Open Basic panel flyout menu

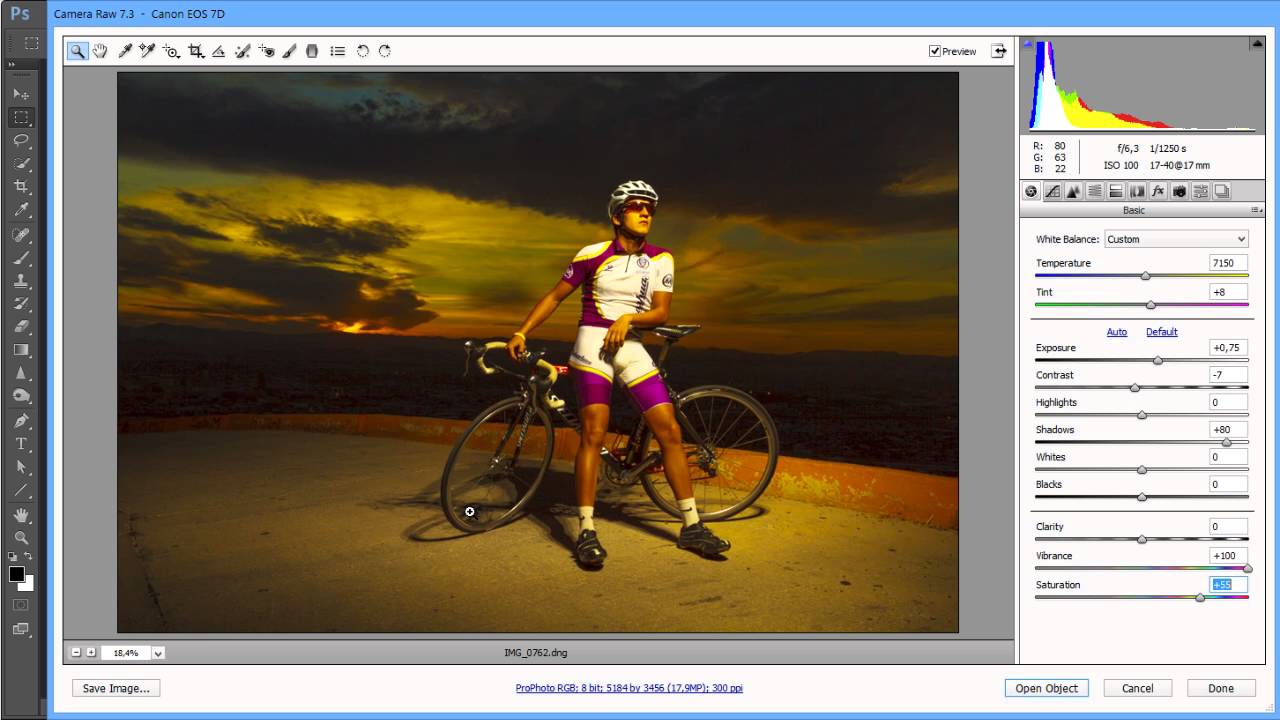coord(1256,210)
